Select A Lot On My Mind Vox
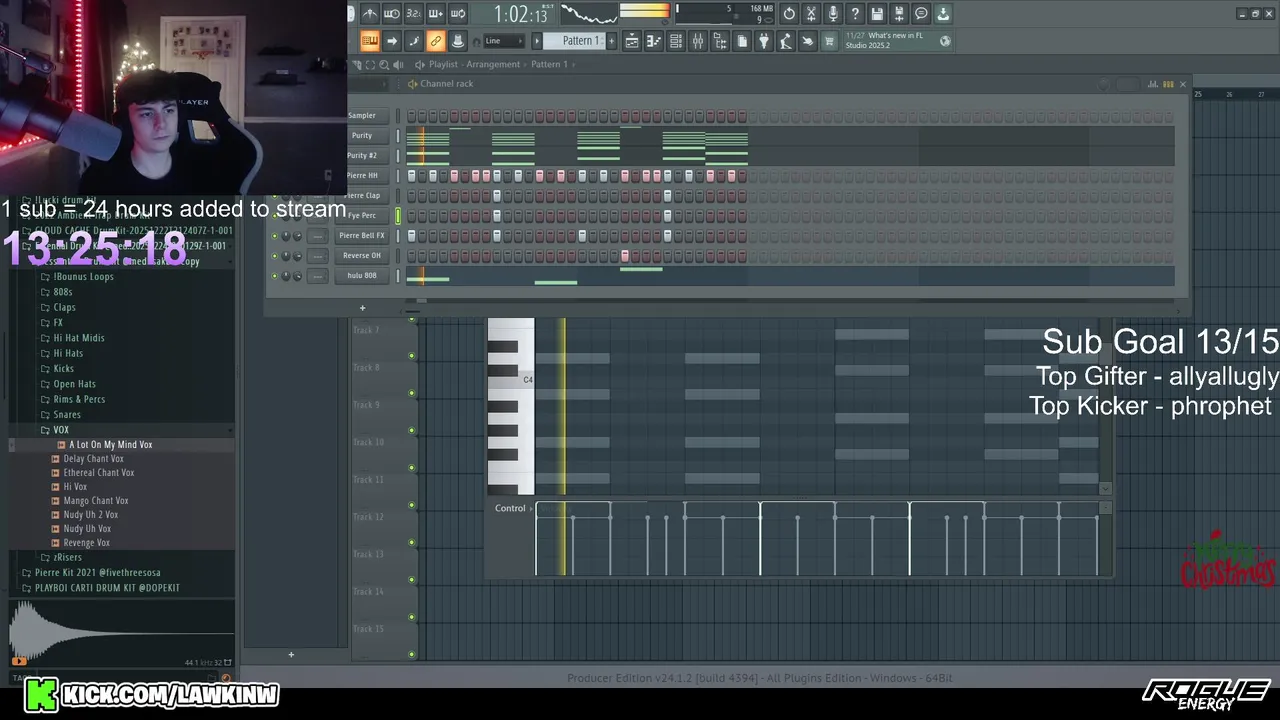Screen dimensions: 1280x720 coord(111,444)
